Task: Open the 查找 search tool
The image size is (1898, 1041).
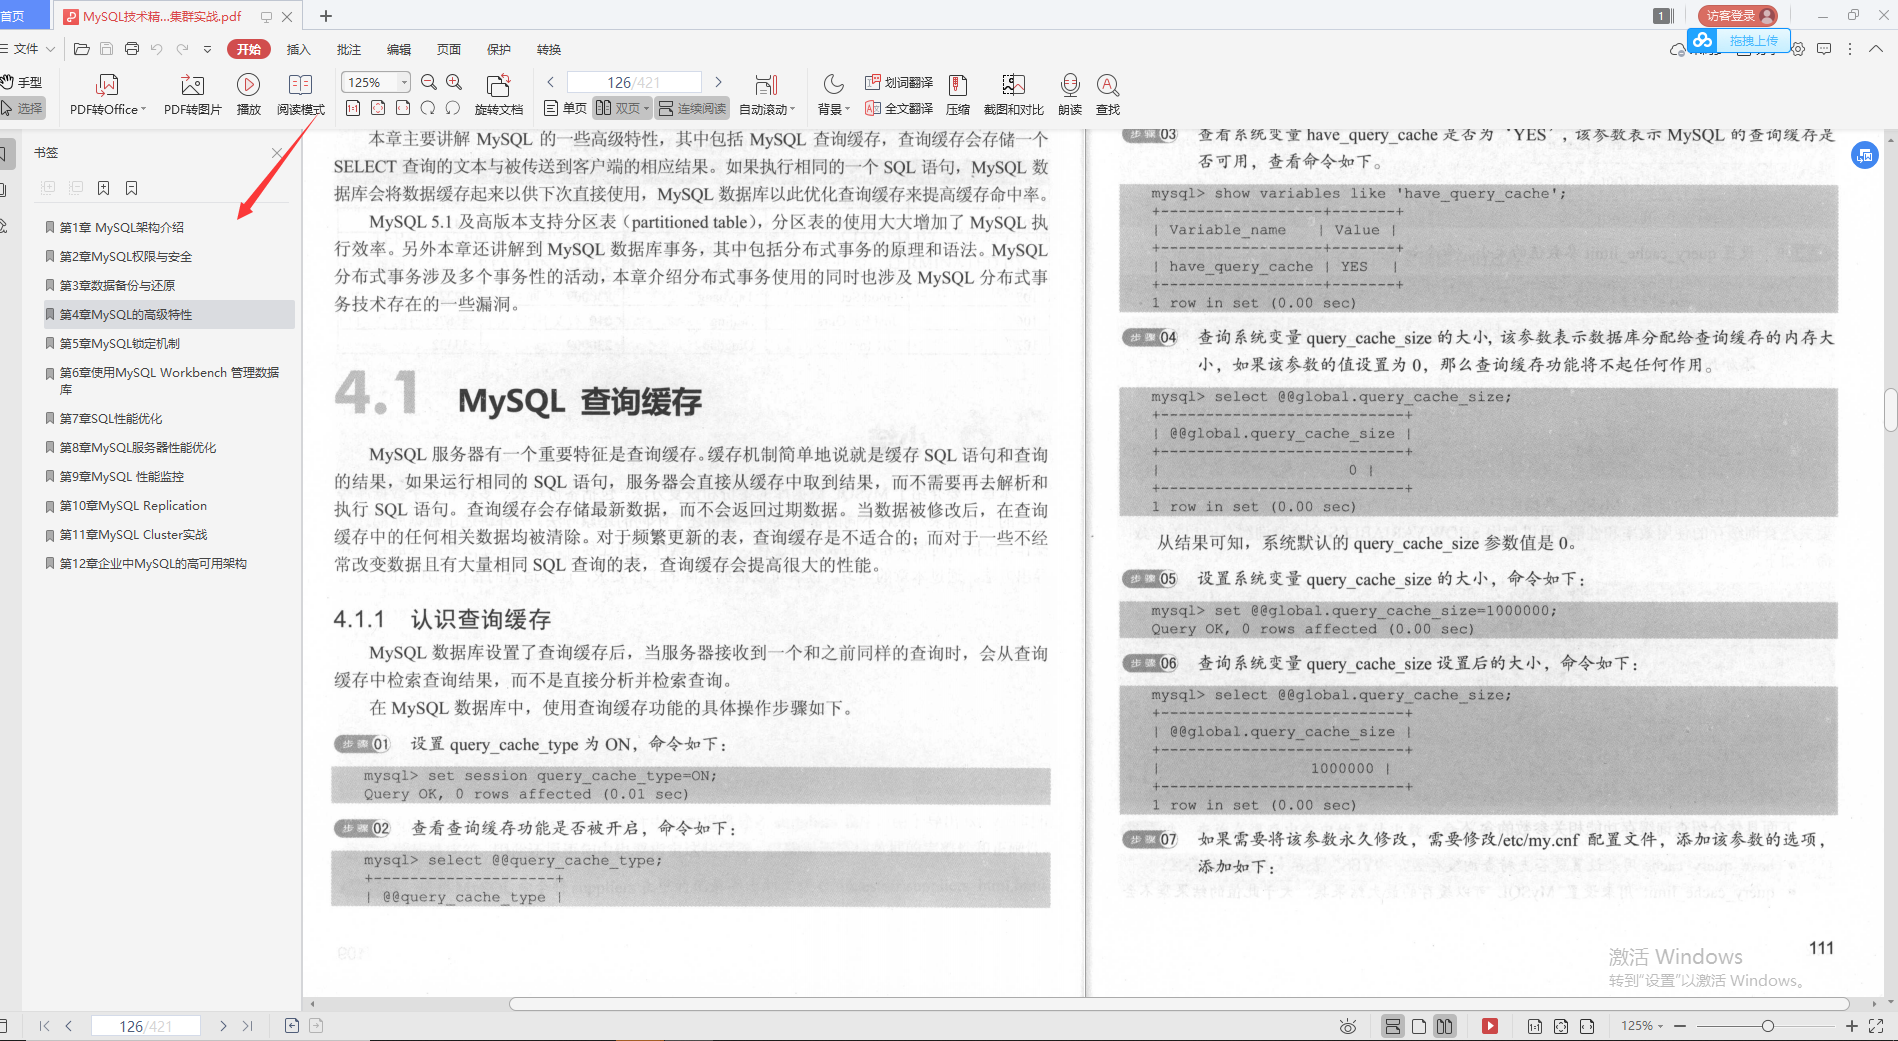Action: tap(1107, 93)
